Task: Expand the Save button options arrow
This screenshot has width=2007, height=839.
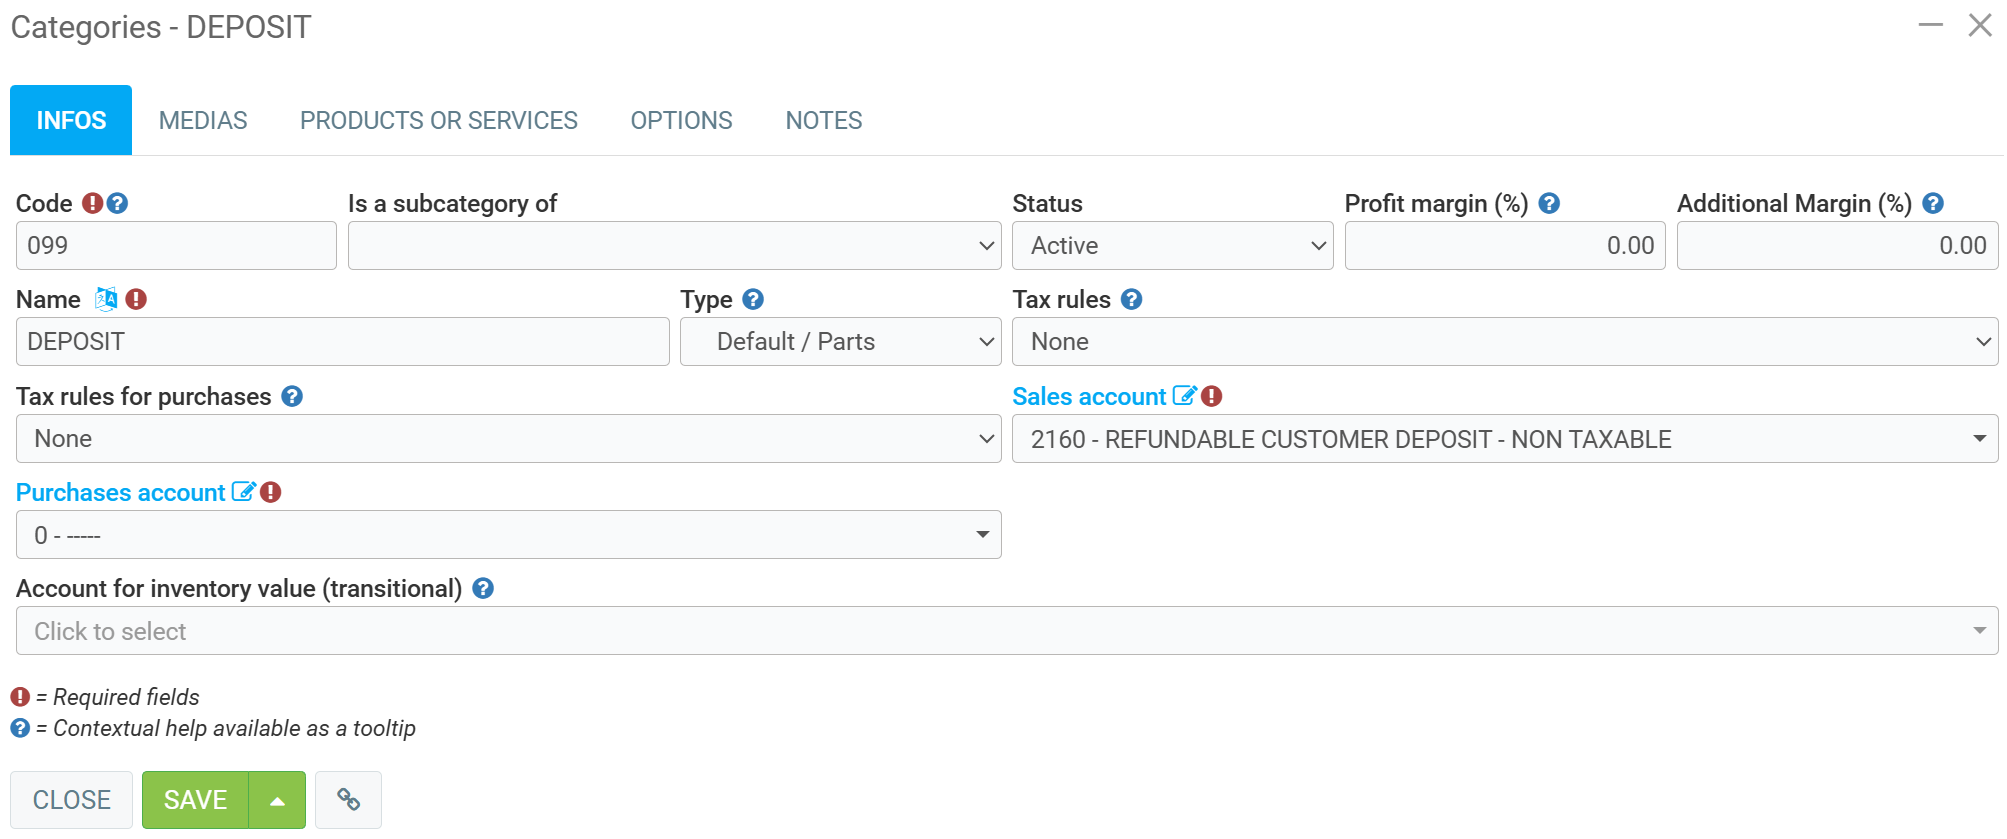Action: [277, 800]
